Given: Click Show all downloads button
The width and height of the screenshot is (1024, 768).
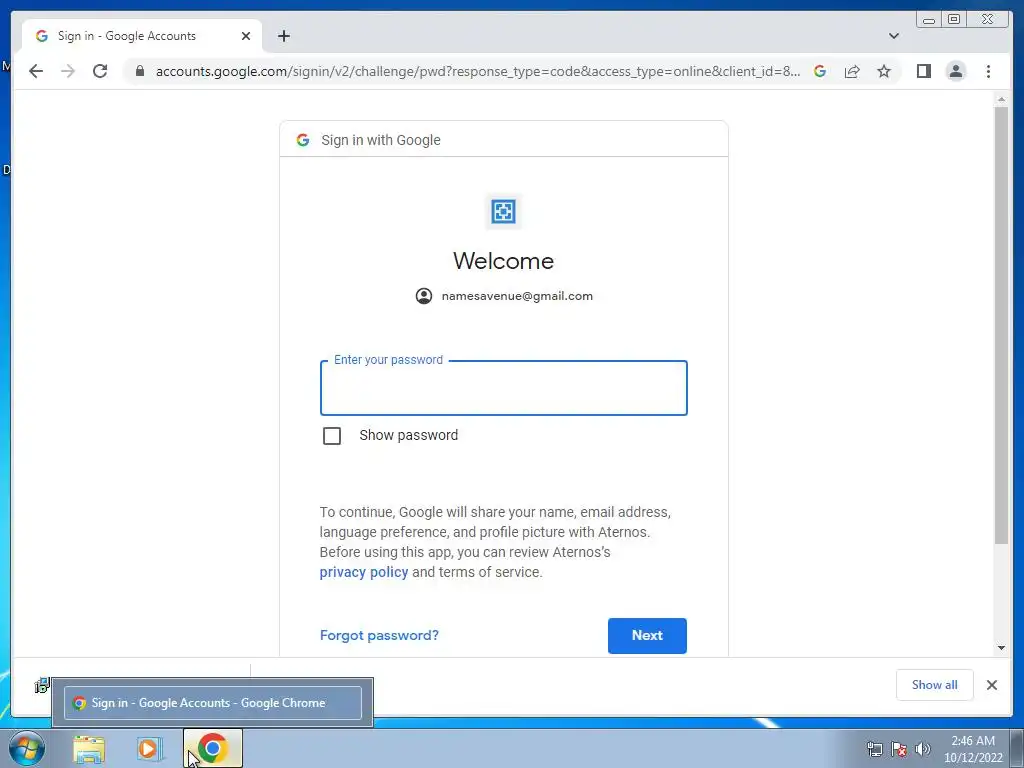Looking at the screenshot, I should (935, 684).
